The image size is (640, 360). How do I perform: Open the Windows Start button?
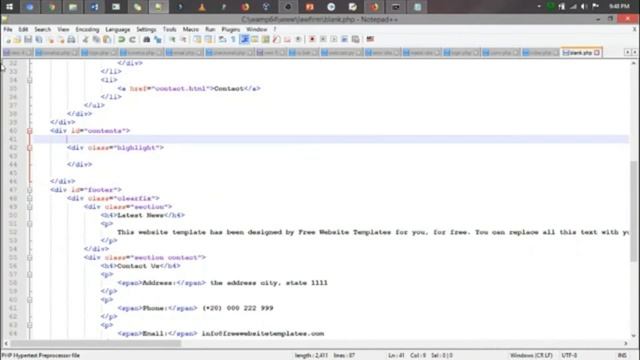[x=9, y=7]
